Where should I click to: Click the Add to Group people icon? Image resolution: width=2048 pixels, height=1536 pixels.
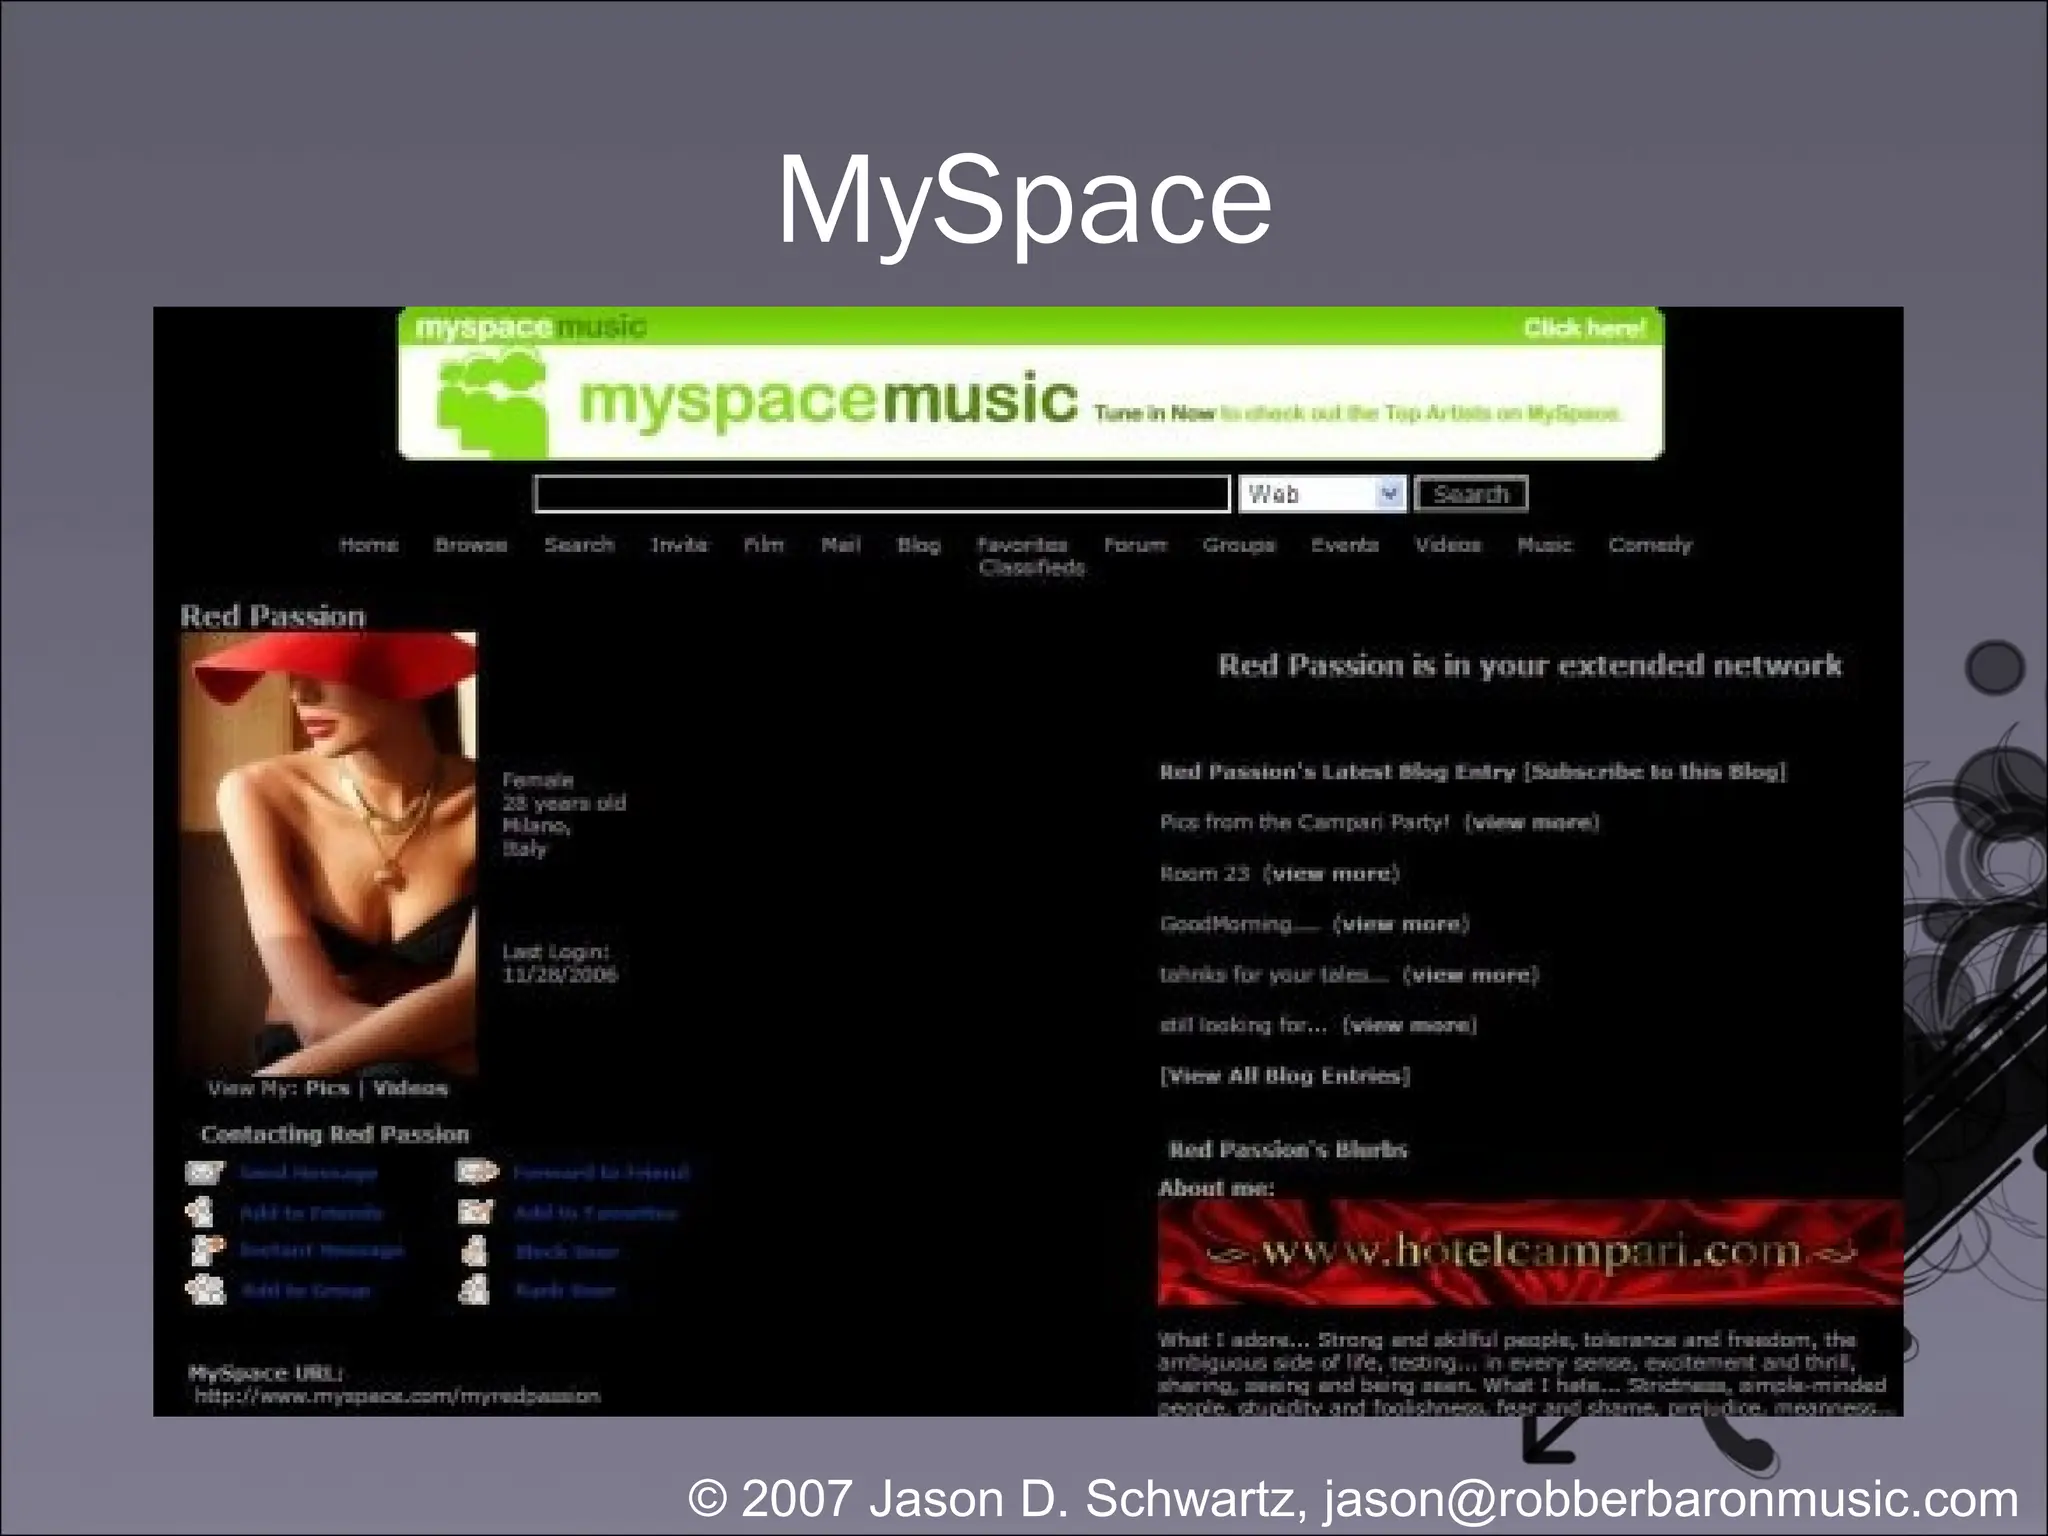(206, 1290)
